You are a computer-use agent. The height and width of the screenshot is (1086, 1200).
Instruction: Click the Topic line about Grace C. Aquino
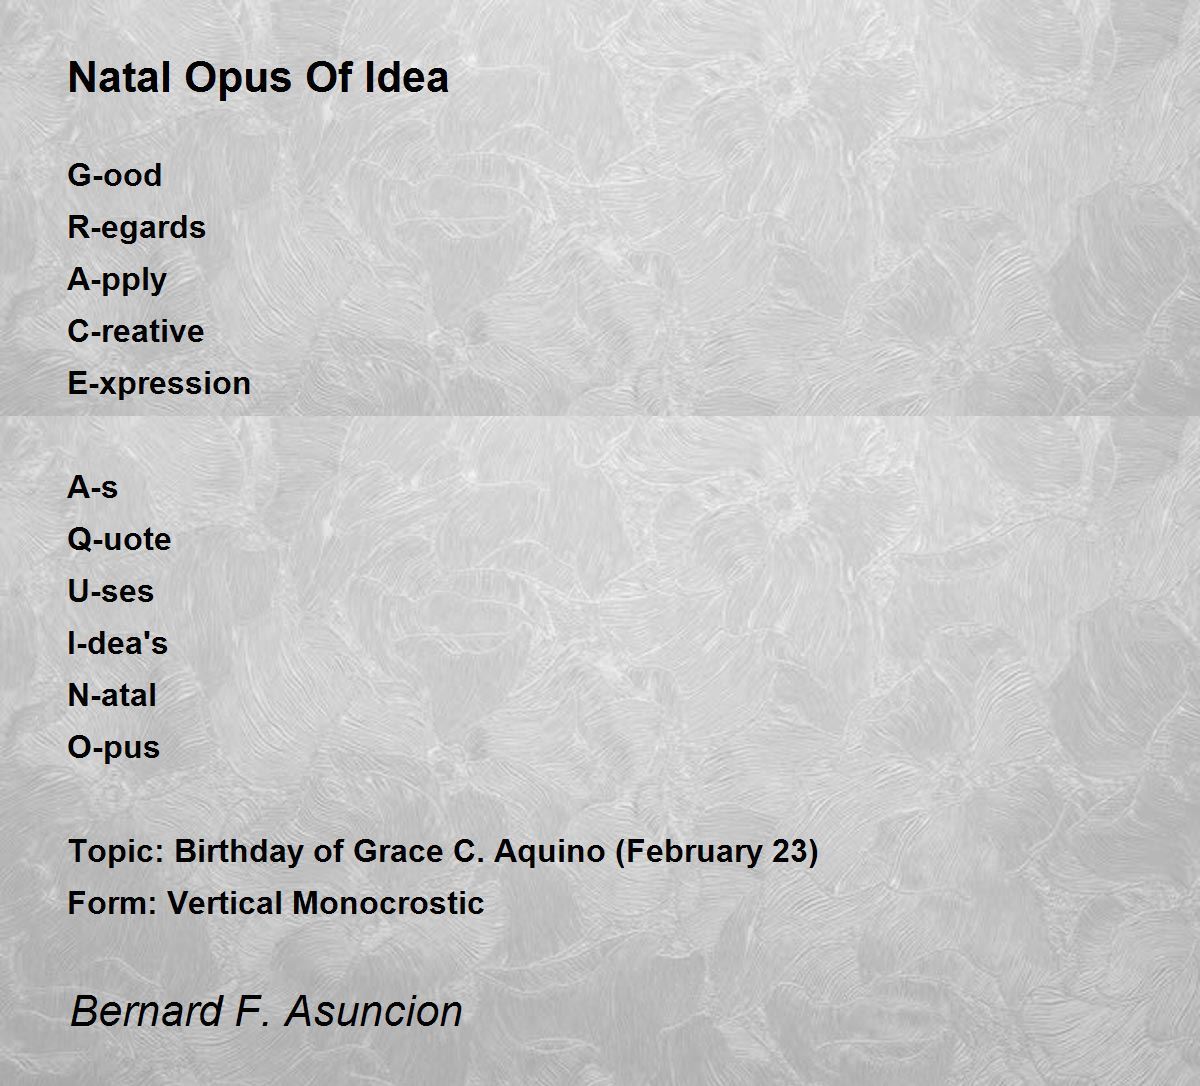[x=443, y=852]
